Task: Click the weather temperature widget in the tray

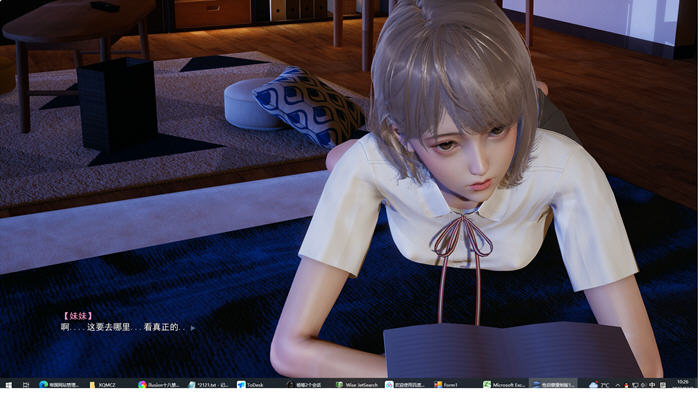Action: (599, 385)
